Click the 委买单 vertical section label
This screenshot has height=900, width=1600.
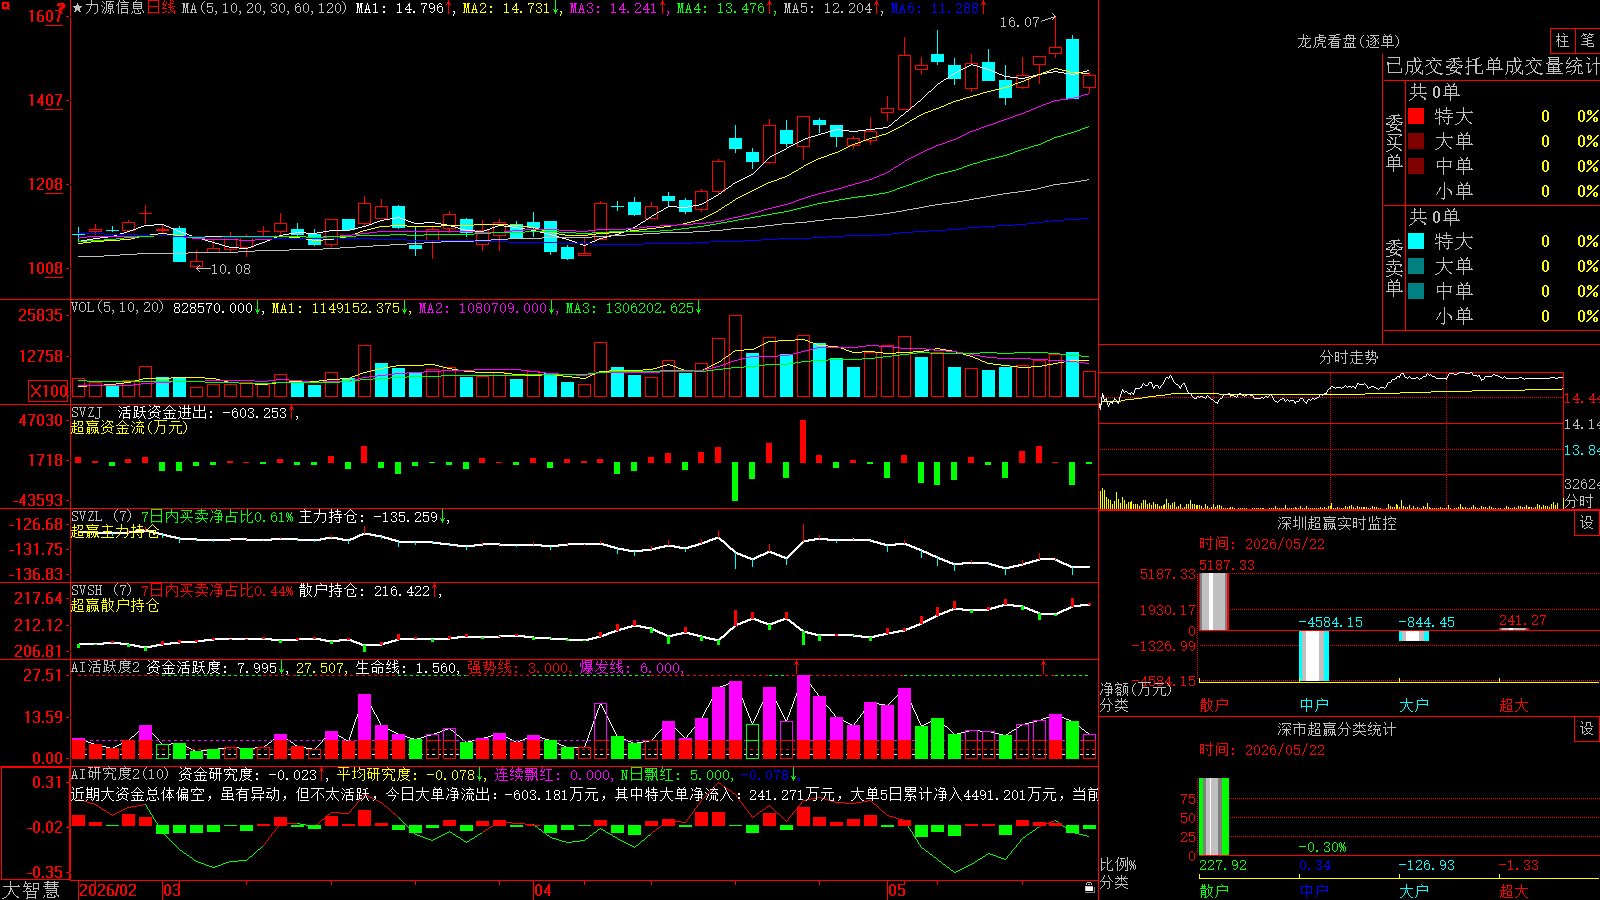click(x=1394, y=142)
